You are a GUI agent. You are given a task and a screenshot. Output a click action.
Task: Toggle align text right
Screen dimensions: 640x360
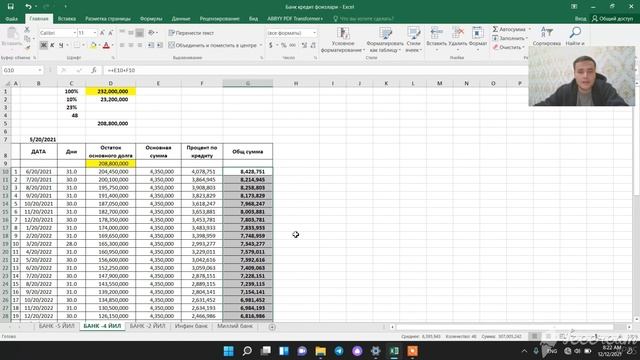[x=140, y=45]
